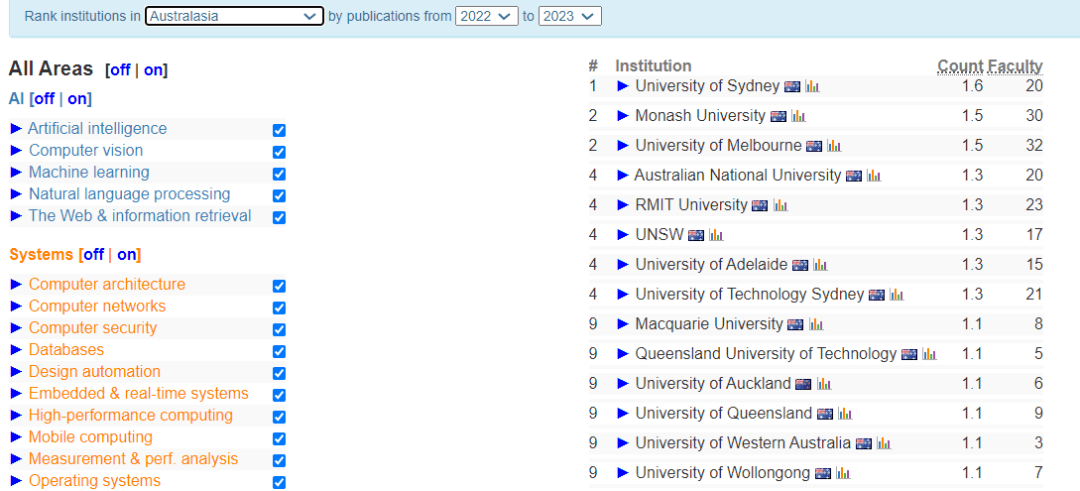The image size is (1080, 491).
Task: Open Monash University bar chart icon
Action: tap(798, 116)
